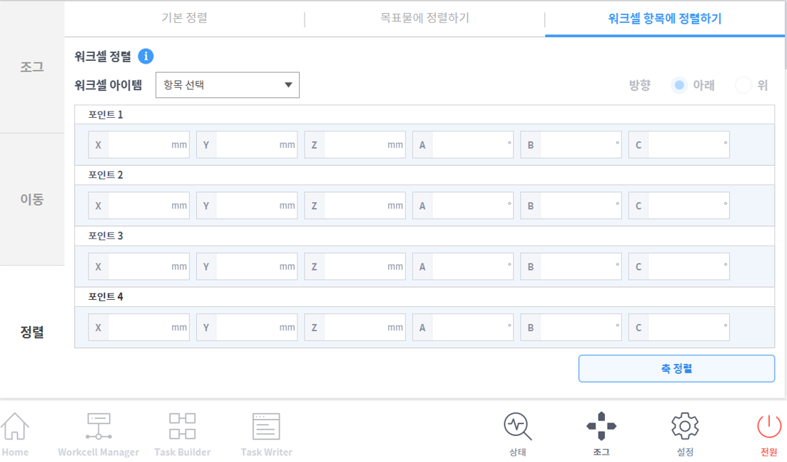The width and height of the screenshot is (787, 462).
Task: Open the 조그 side panel tab
Action: tap(32, 67)
